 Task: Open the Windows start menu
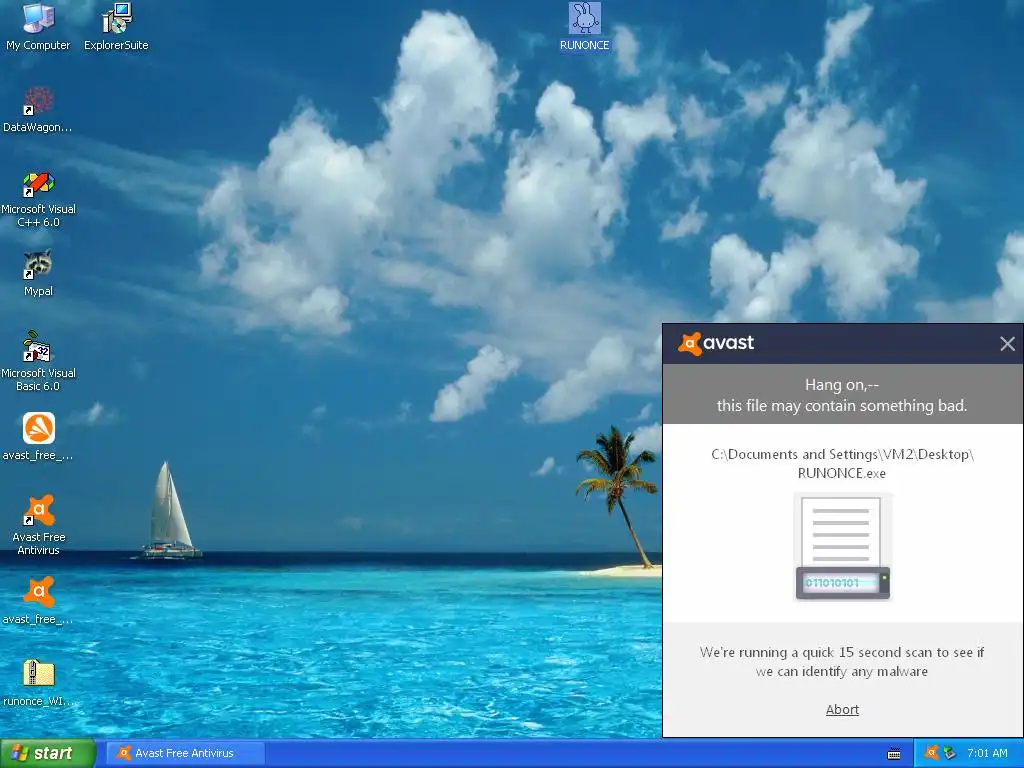click(47, 754)
